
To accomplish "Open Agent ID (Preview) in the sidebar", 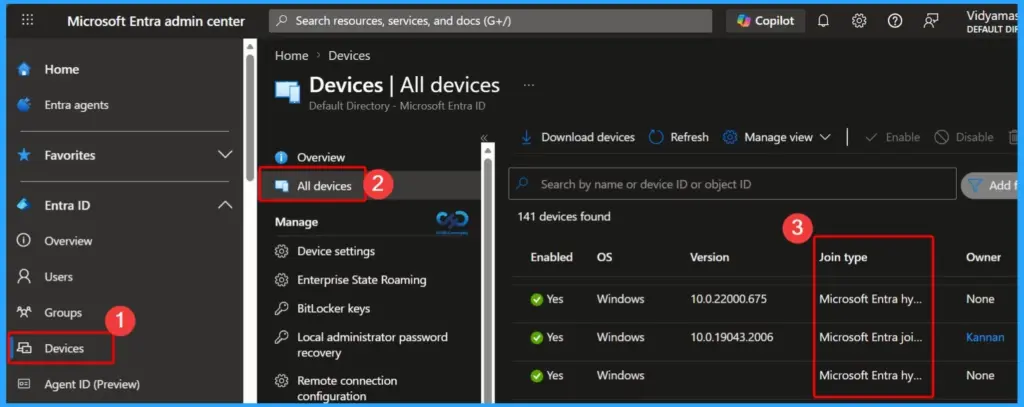I will point(91,384).
